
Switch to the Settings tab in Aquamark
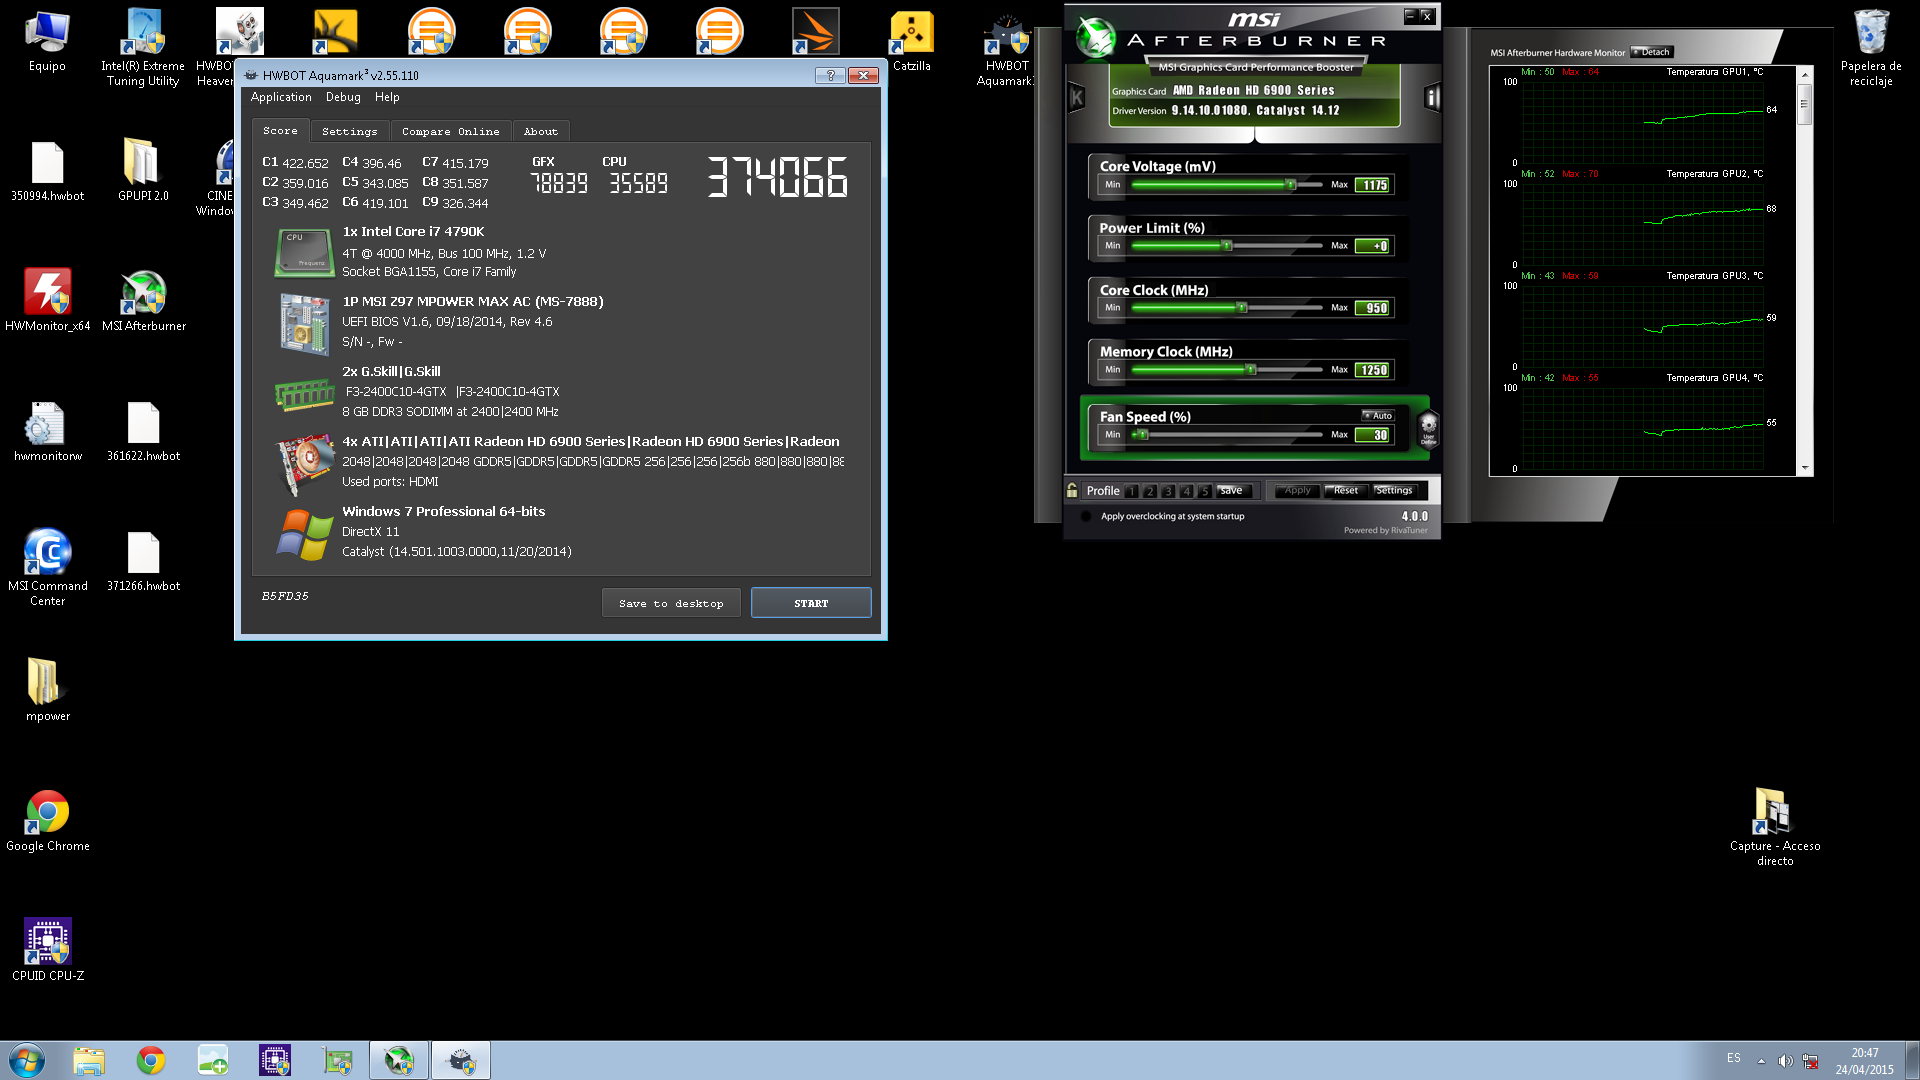pos(349,131)
